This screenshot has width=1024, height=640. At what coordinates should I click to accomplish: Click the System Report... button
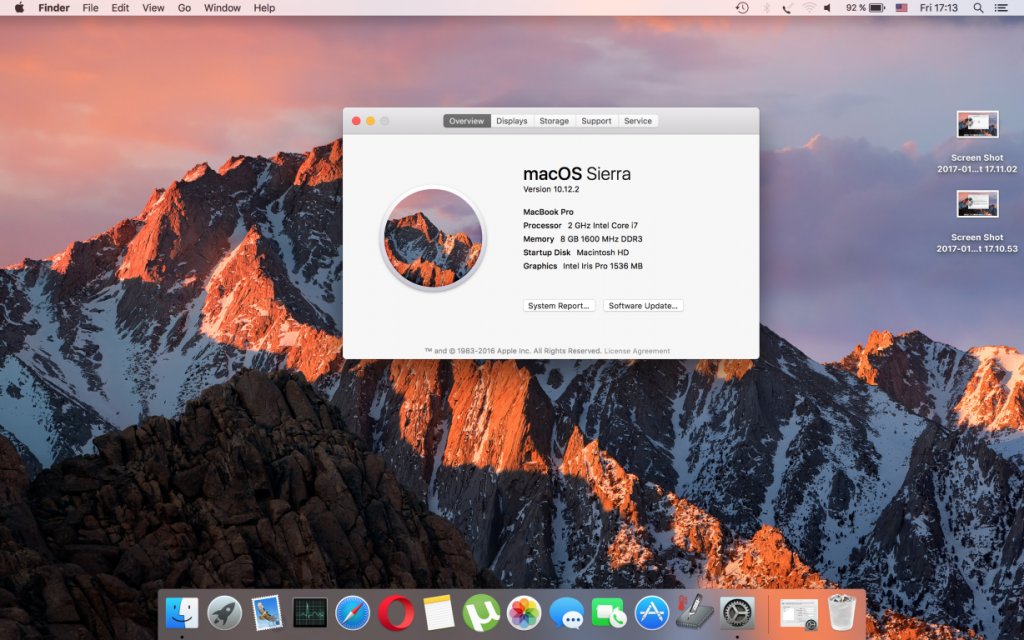tap(559, 306)
